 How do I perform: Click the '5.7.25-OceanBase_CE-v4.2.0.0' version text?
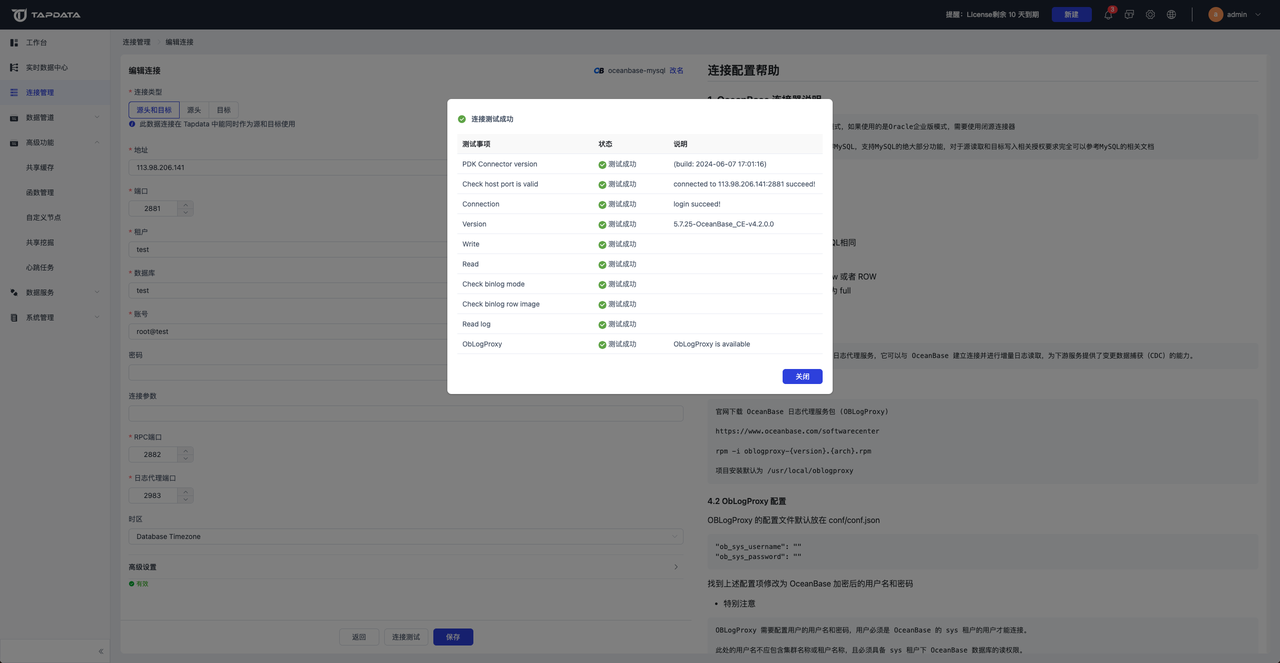(x=723, y=224)
